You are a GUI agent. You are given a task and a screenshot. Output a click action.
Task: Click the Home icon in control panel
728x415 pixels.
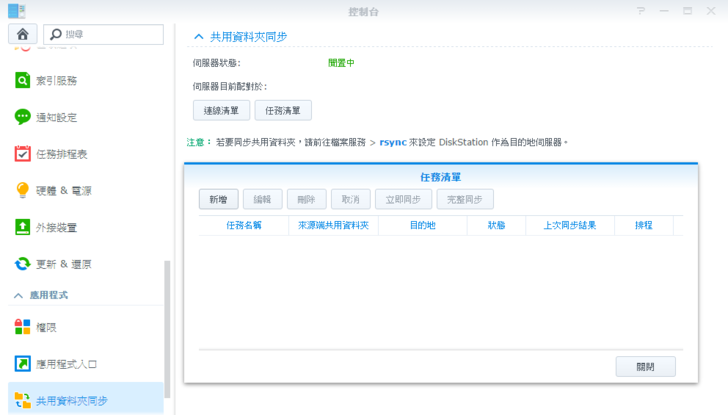[x=22, y=34]
